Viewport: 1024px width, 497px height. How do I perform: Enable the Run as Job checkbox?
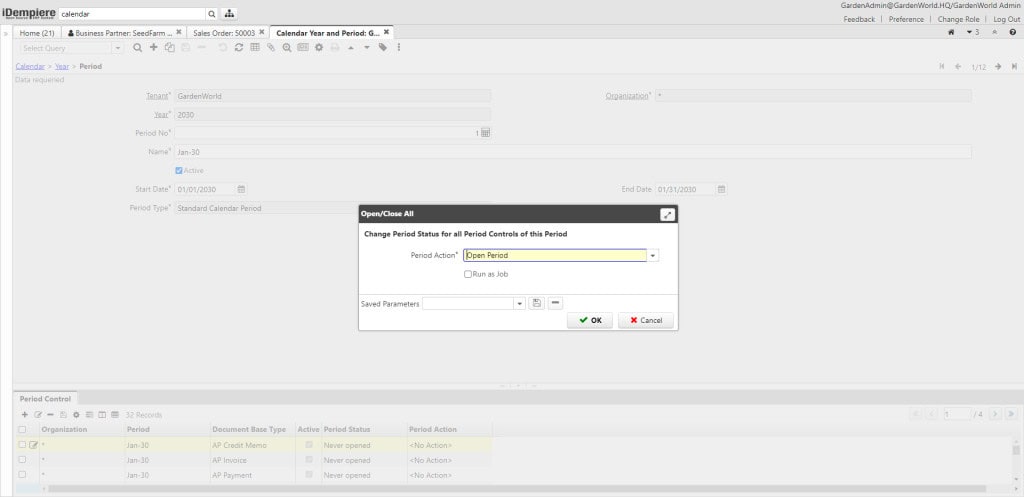coord(468,274)
